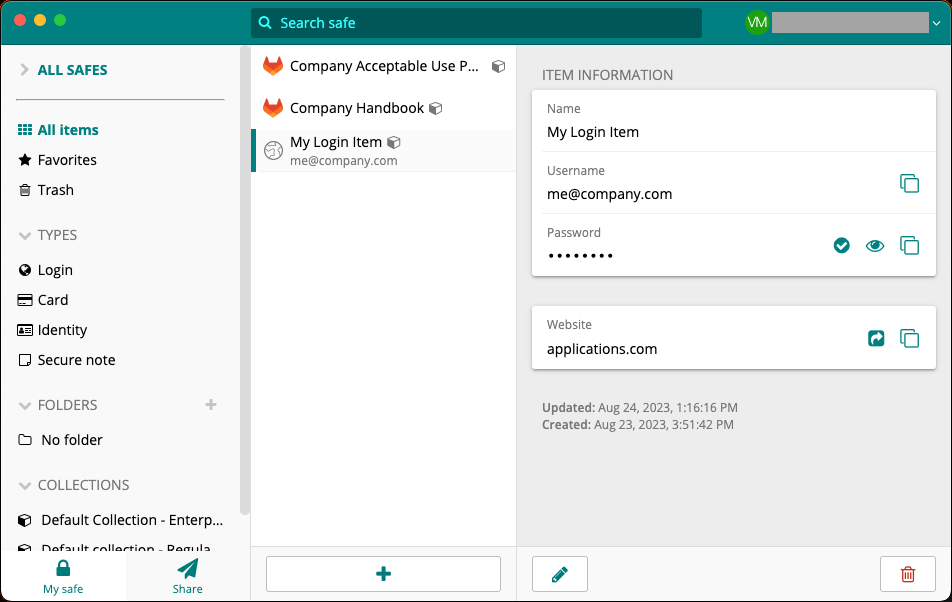This screenshot has height=602, width=952.
Task: Click the pencil edit item button
Action: pos(559,574)
